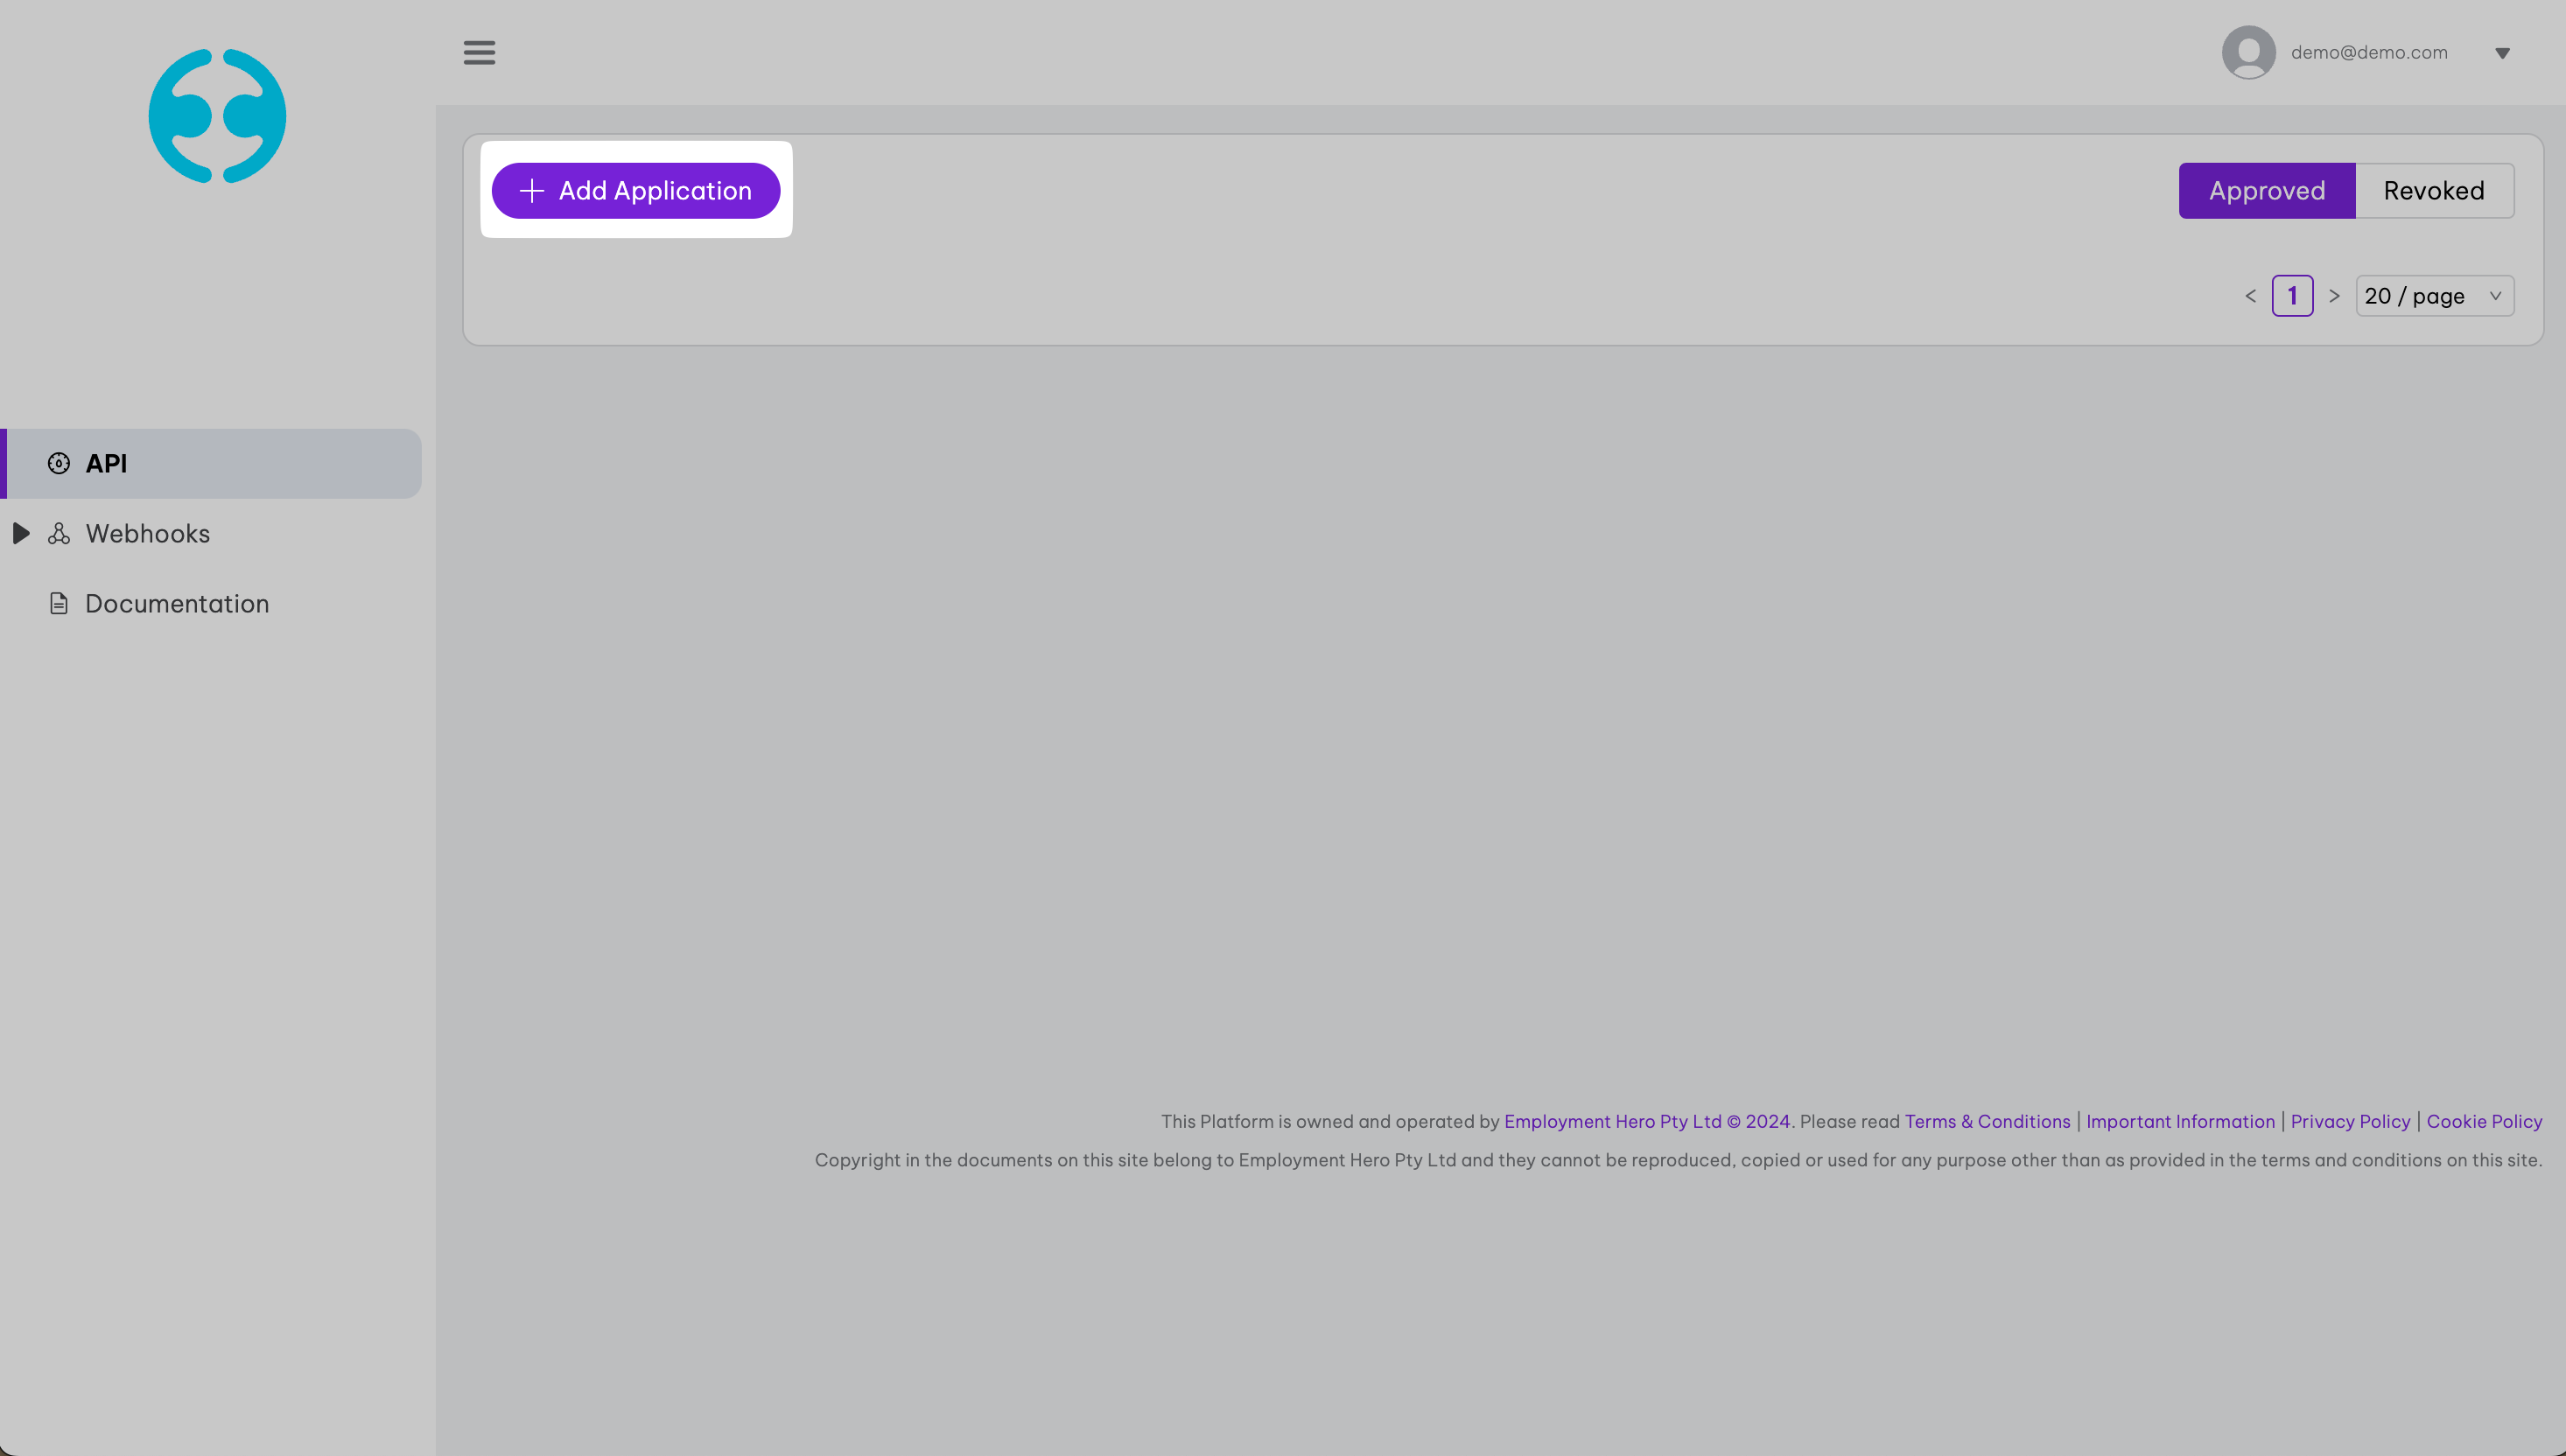This screenshot has width=2566, height=1456.
Task: Click the Add Application button
Action: tap(636, 191)
